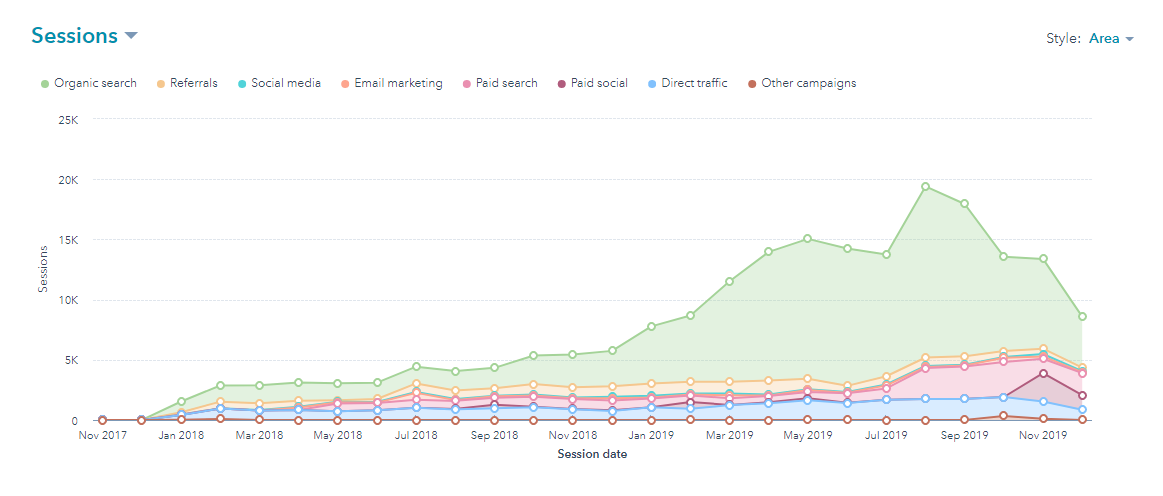Click the Paid social legend item
This screenshot has width=1163, height=496.
click(x=591, y=83)
